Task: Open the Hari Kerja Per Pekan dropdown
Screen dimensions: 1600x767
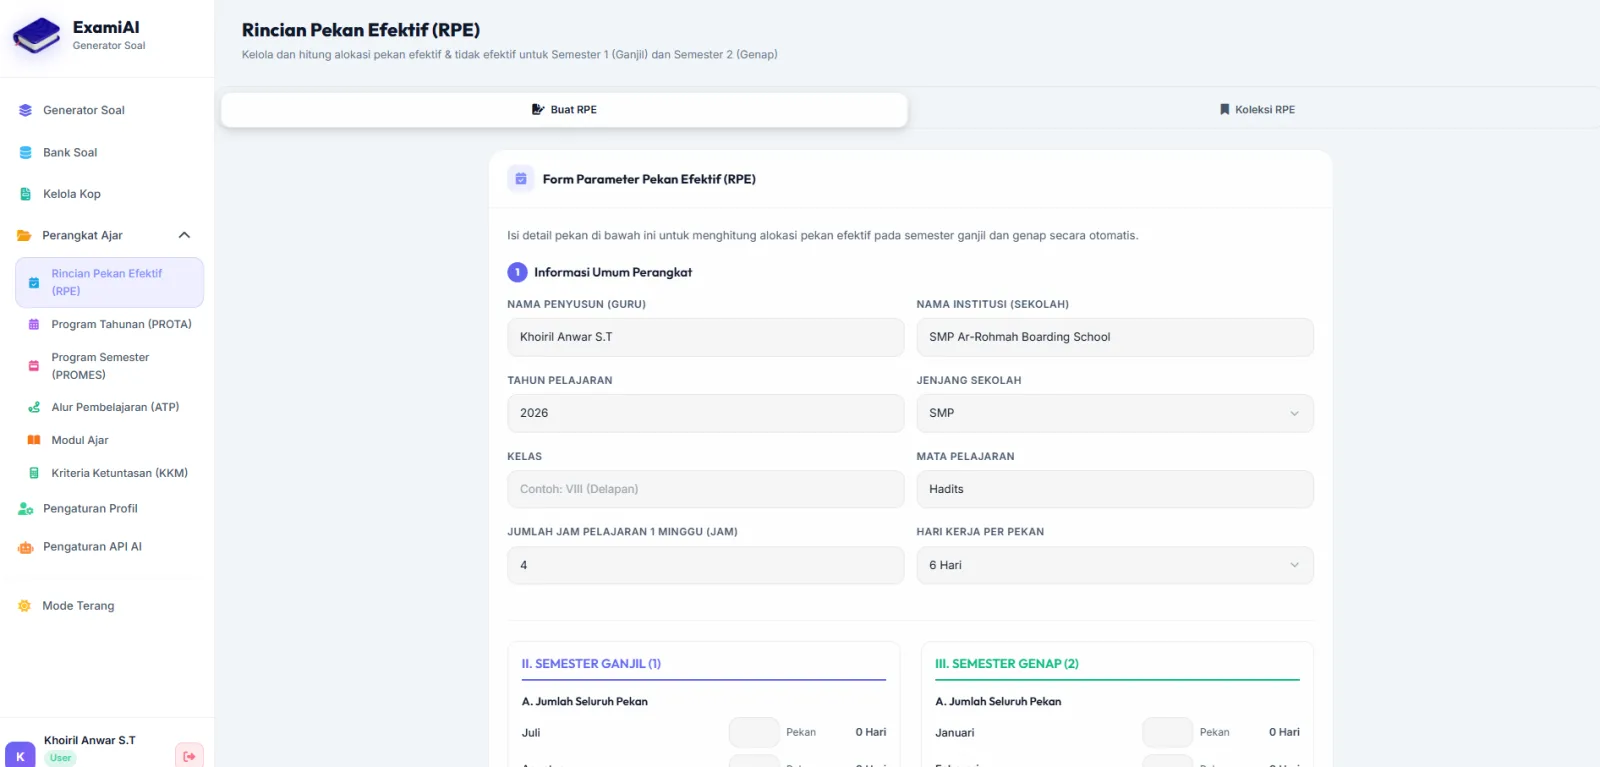Action: coord(1115,565)
